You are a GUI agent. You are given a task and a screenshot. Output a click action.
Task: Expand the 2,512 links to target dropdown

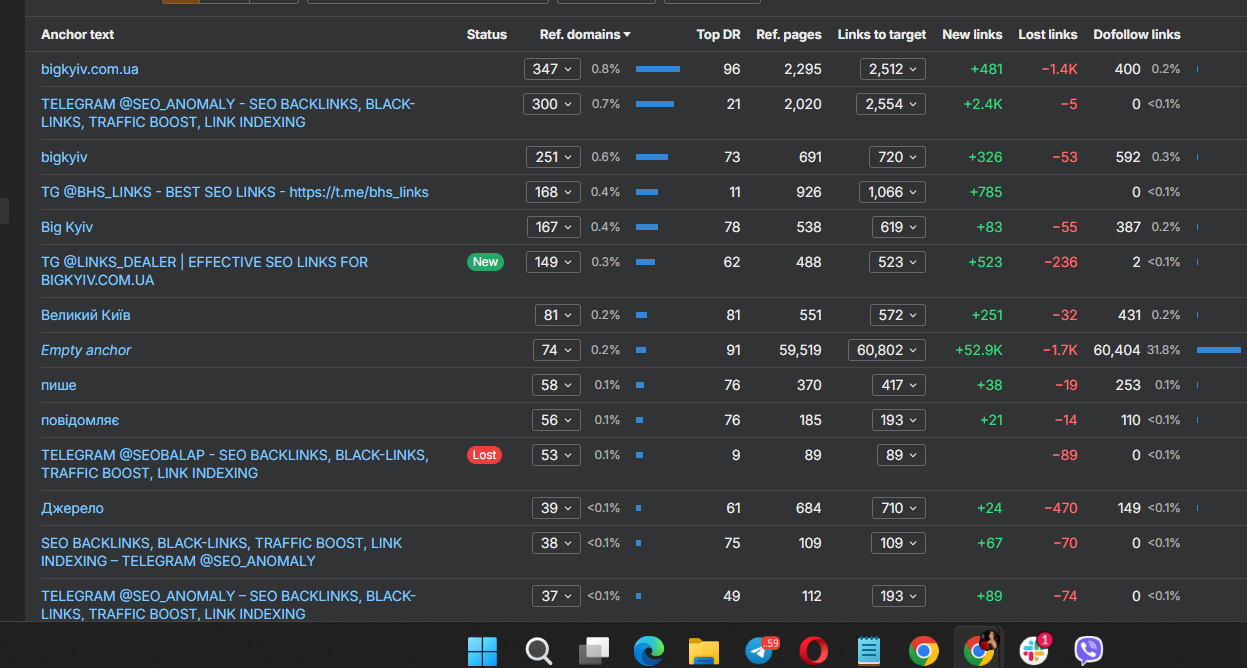[893, 69]
